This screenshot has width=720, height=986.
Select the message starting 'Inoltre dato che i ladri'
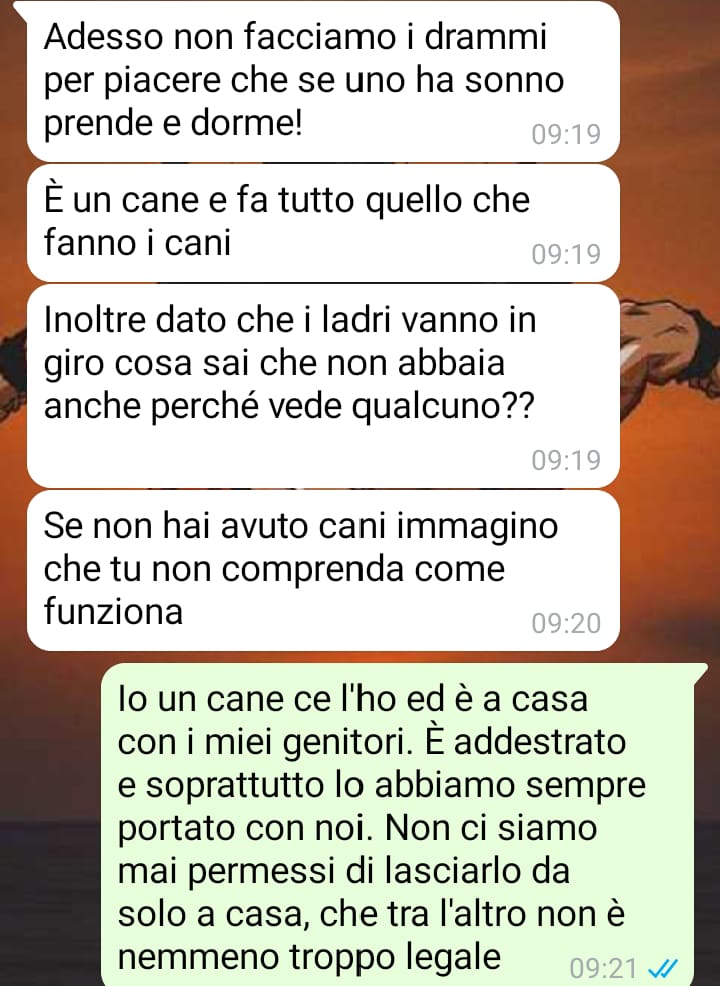(x=323, y=385)
